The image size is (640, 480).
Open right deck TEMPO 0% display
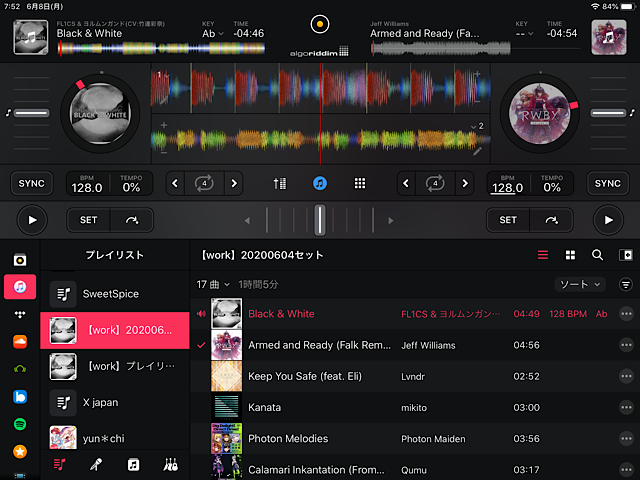click(x=552, y=184)
